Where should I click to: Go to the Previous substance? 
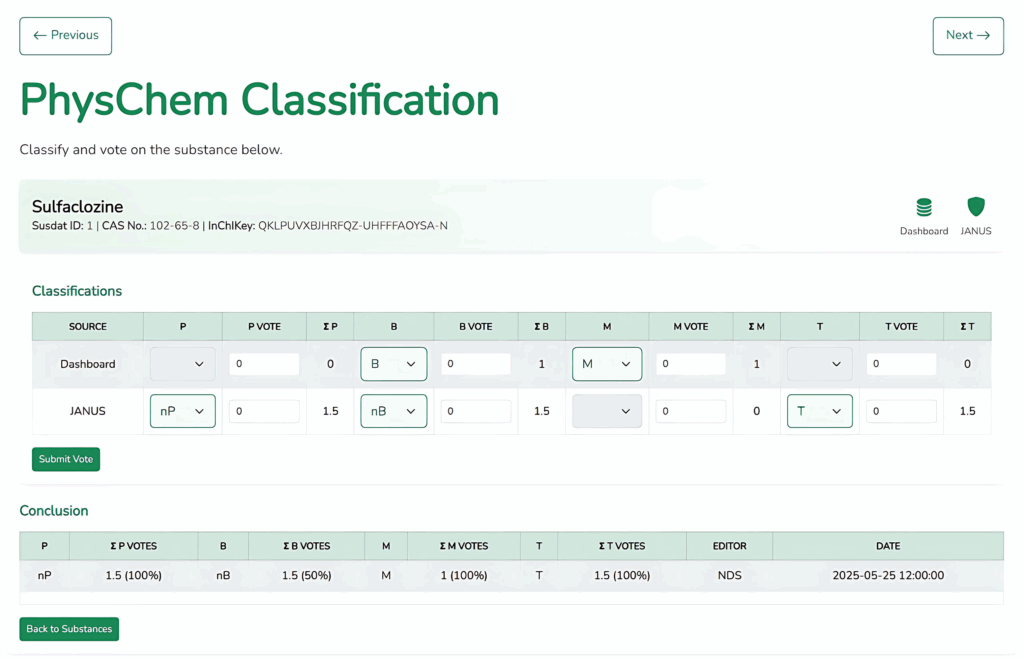(65, 36)
